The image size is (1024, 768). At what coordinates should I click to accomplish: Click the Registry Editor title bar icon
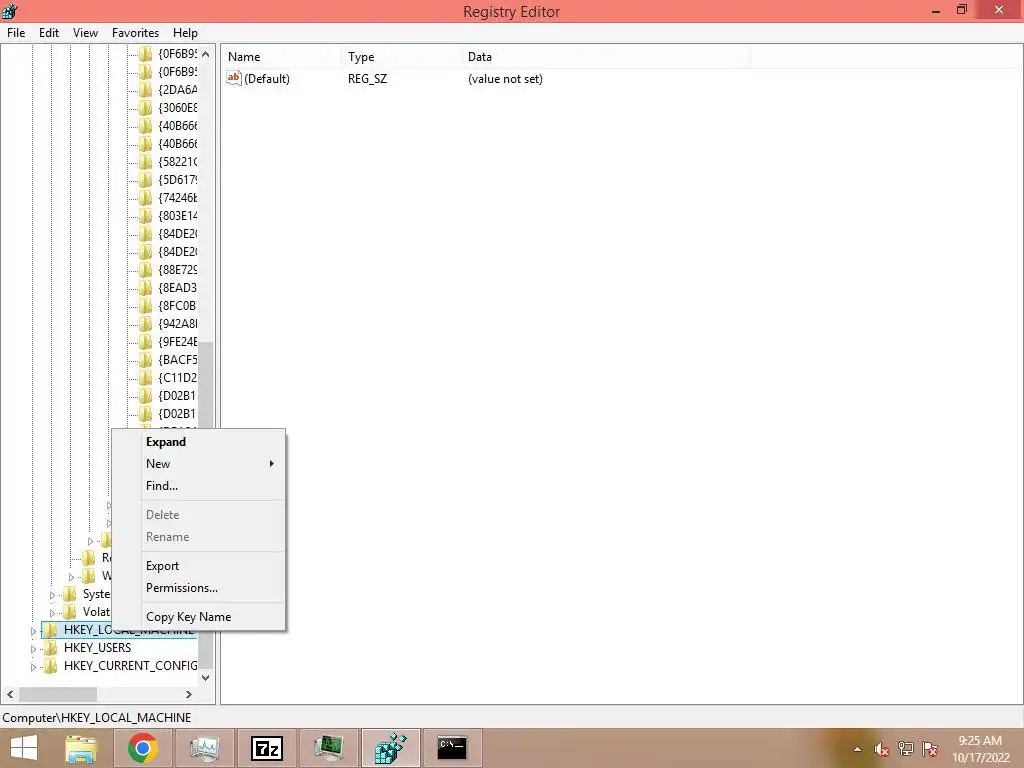tap(10, 10)
